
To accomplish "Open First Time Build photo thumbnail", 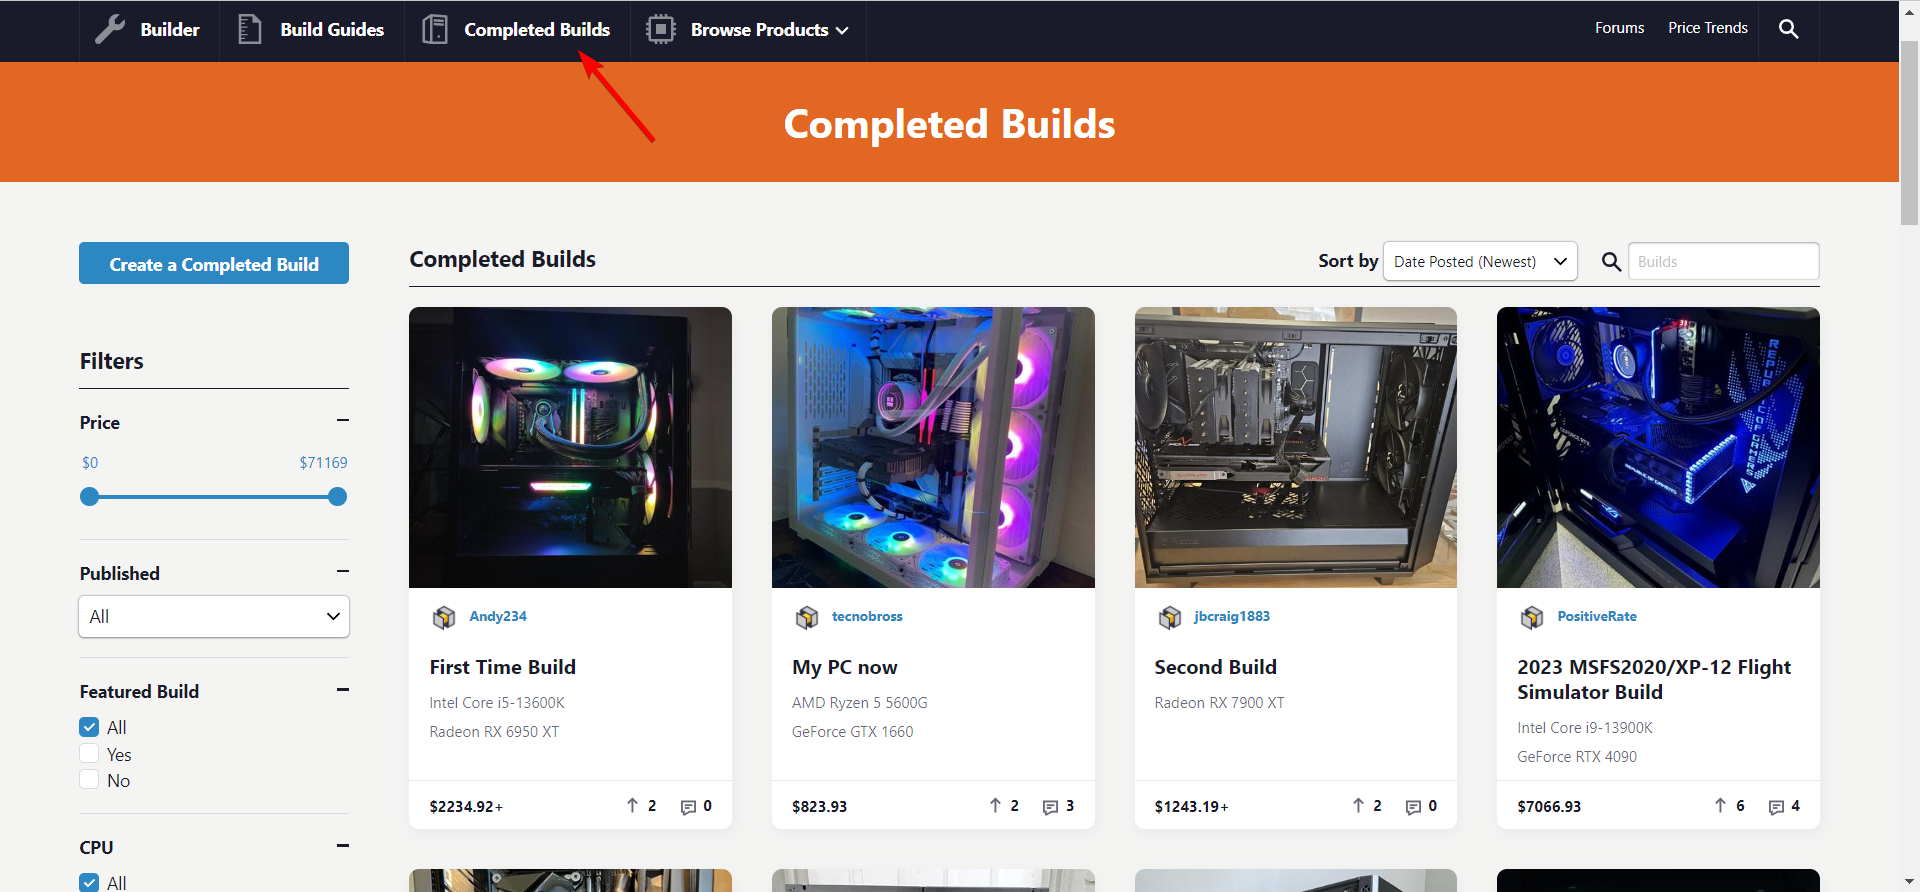I will coord(570,447).
